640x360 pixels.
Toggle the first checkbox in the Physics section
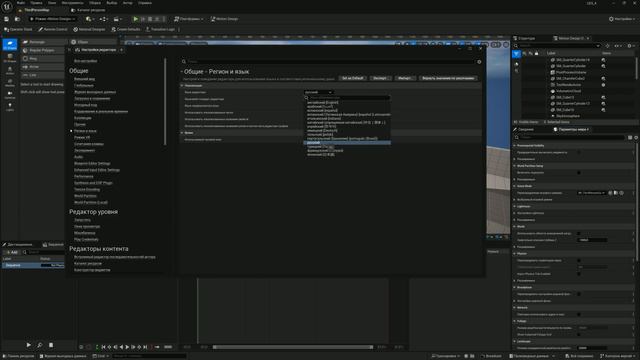pyautogui.click(x=579, y=260)
